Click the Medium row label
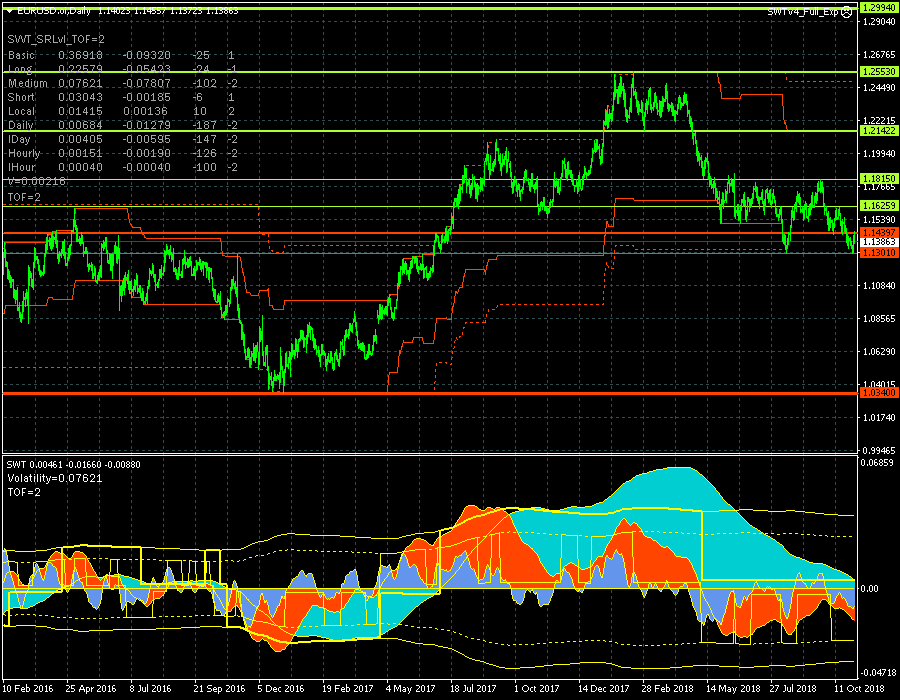This screenshot has height=700, width=900. point(27,83)
